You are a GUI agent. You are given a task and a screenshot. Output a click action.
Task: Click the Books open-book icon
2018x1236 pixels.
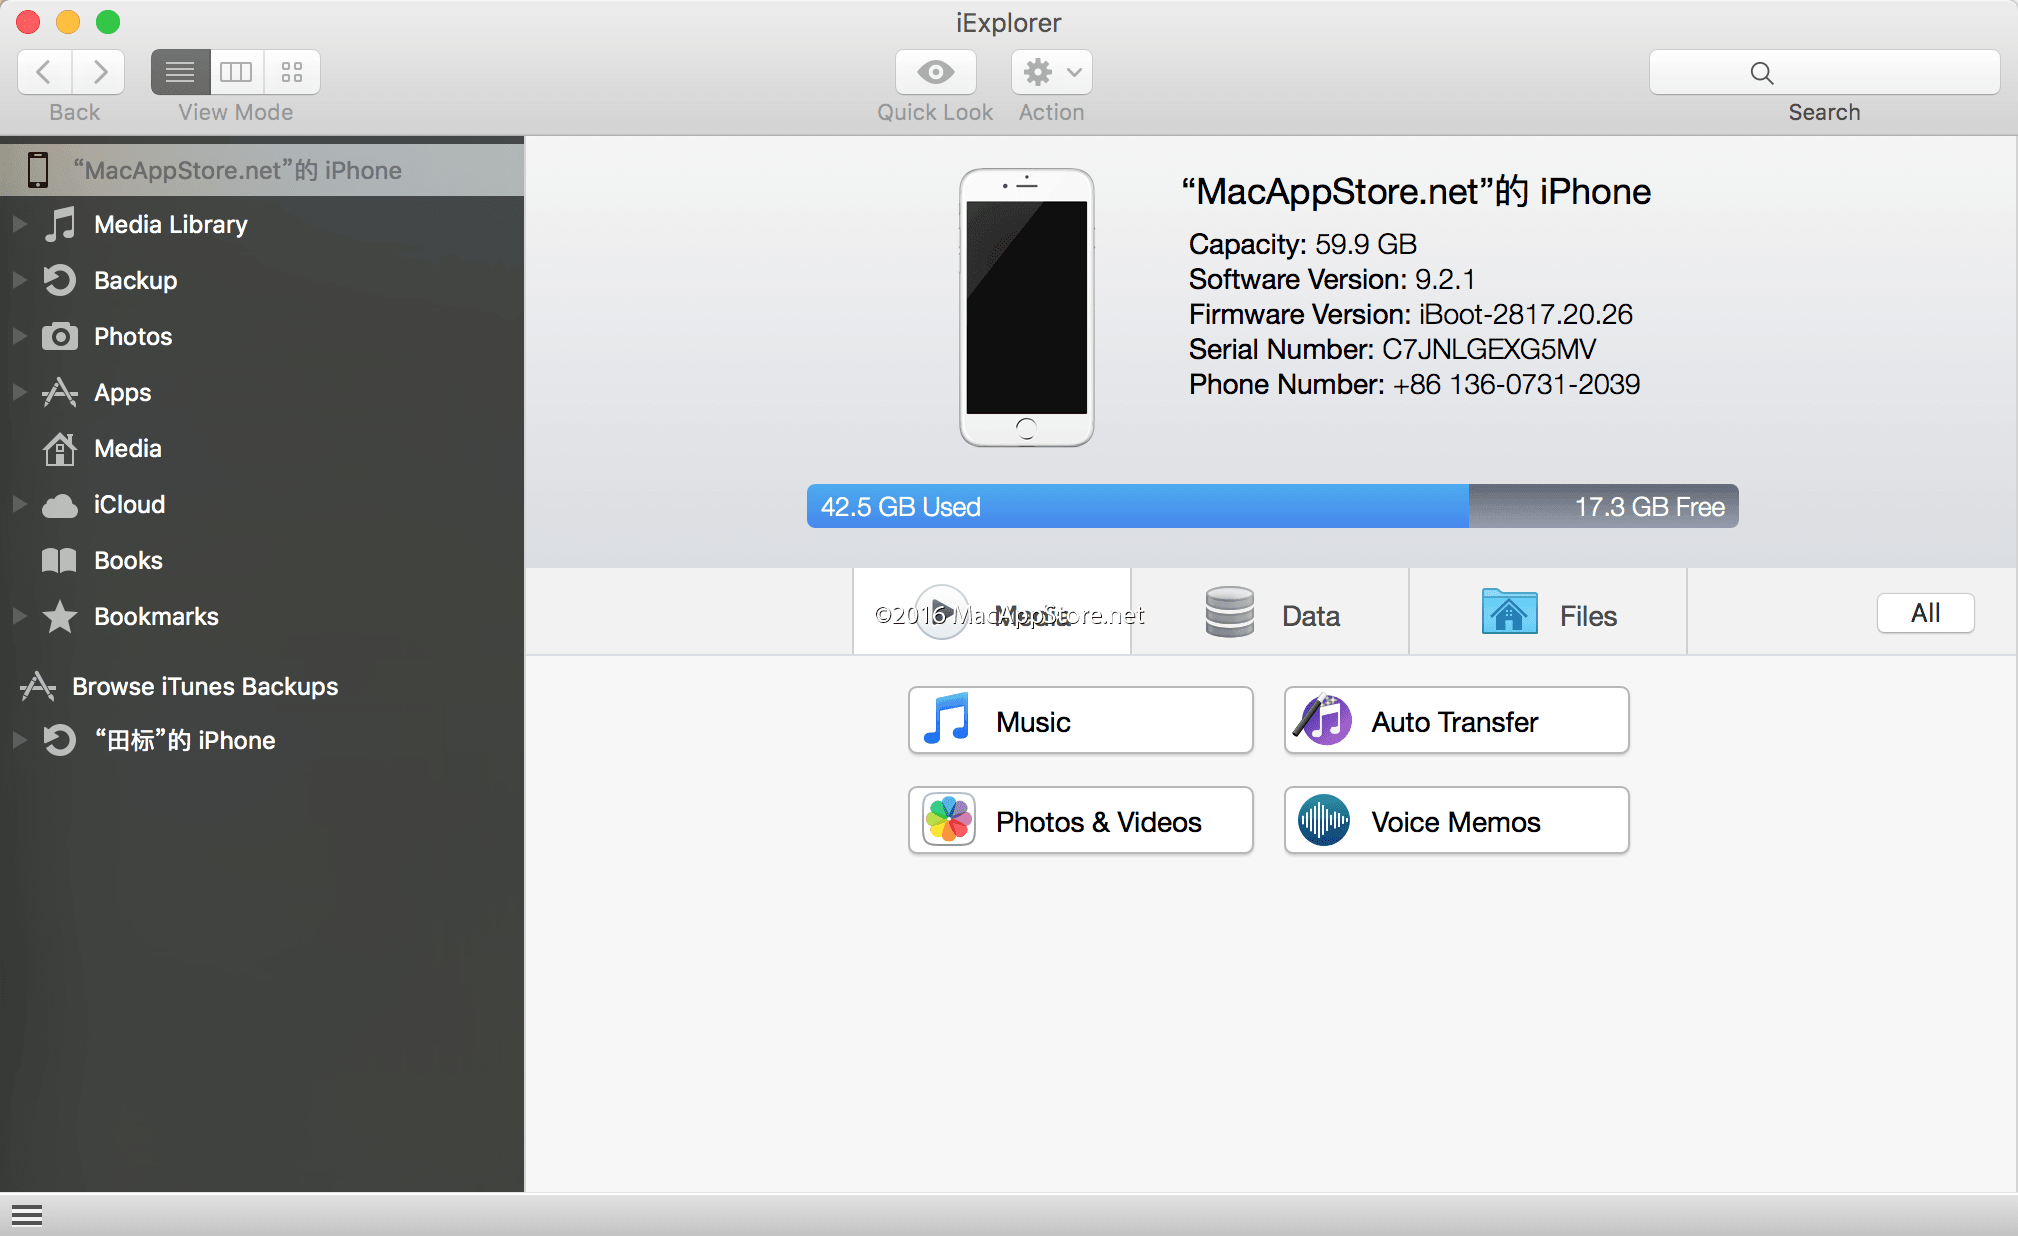tap(60, 560)
